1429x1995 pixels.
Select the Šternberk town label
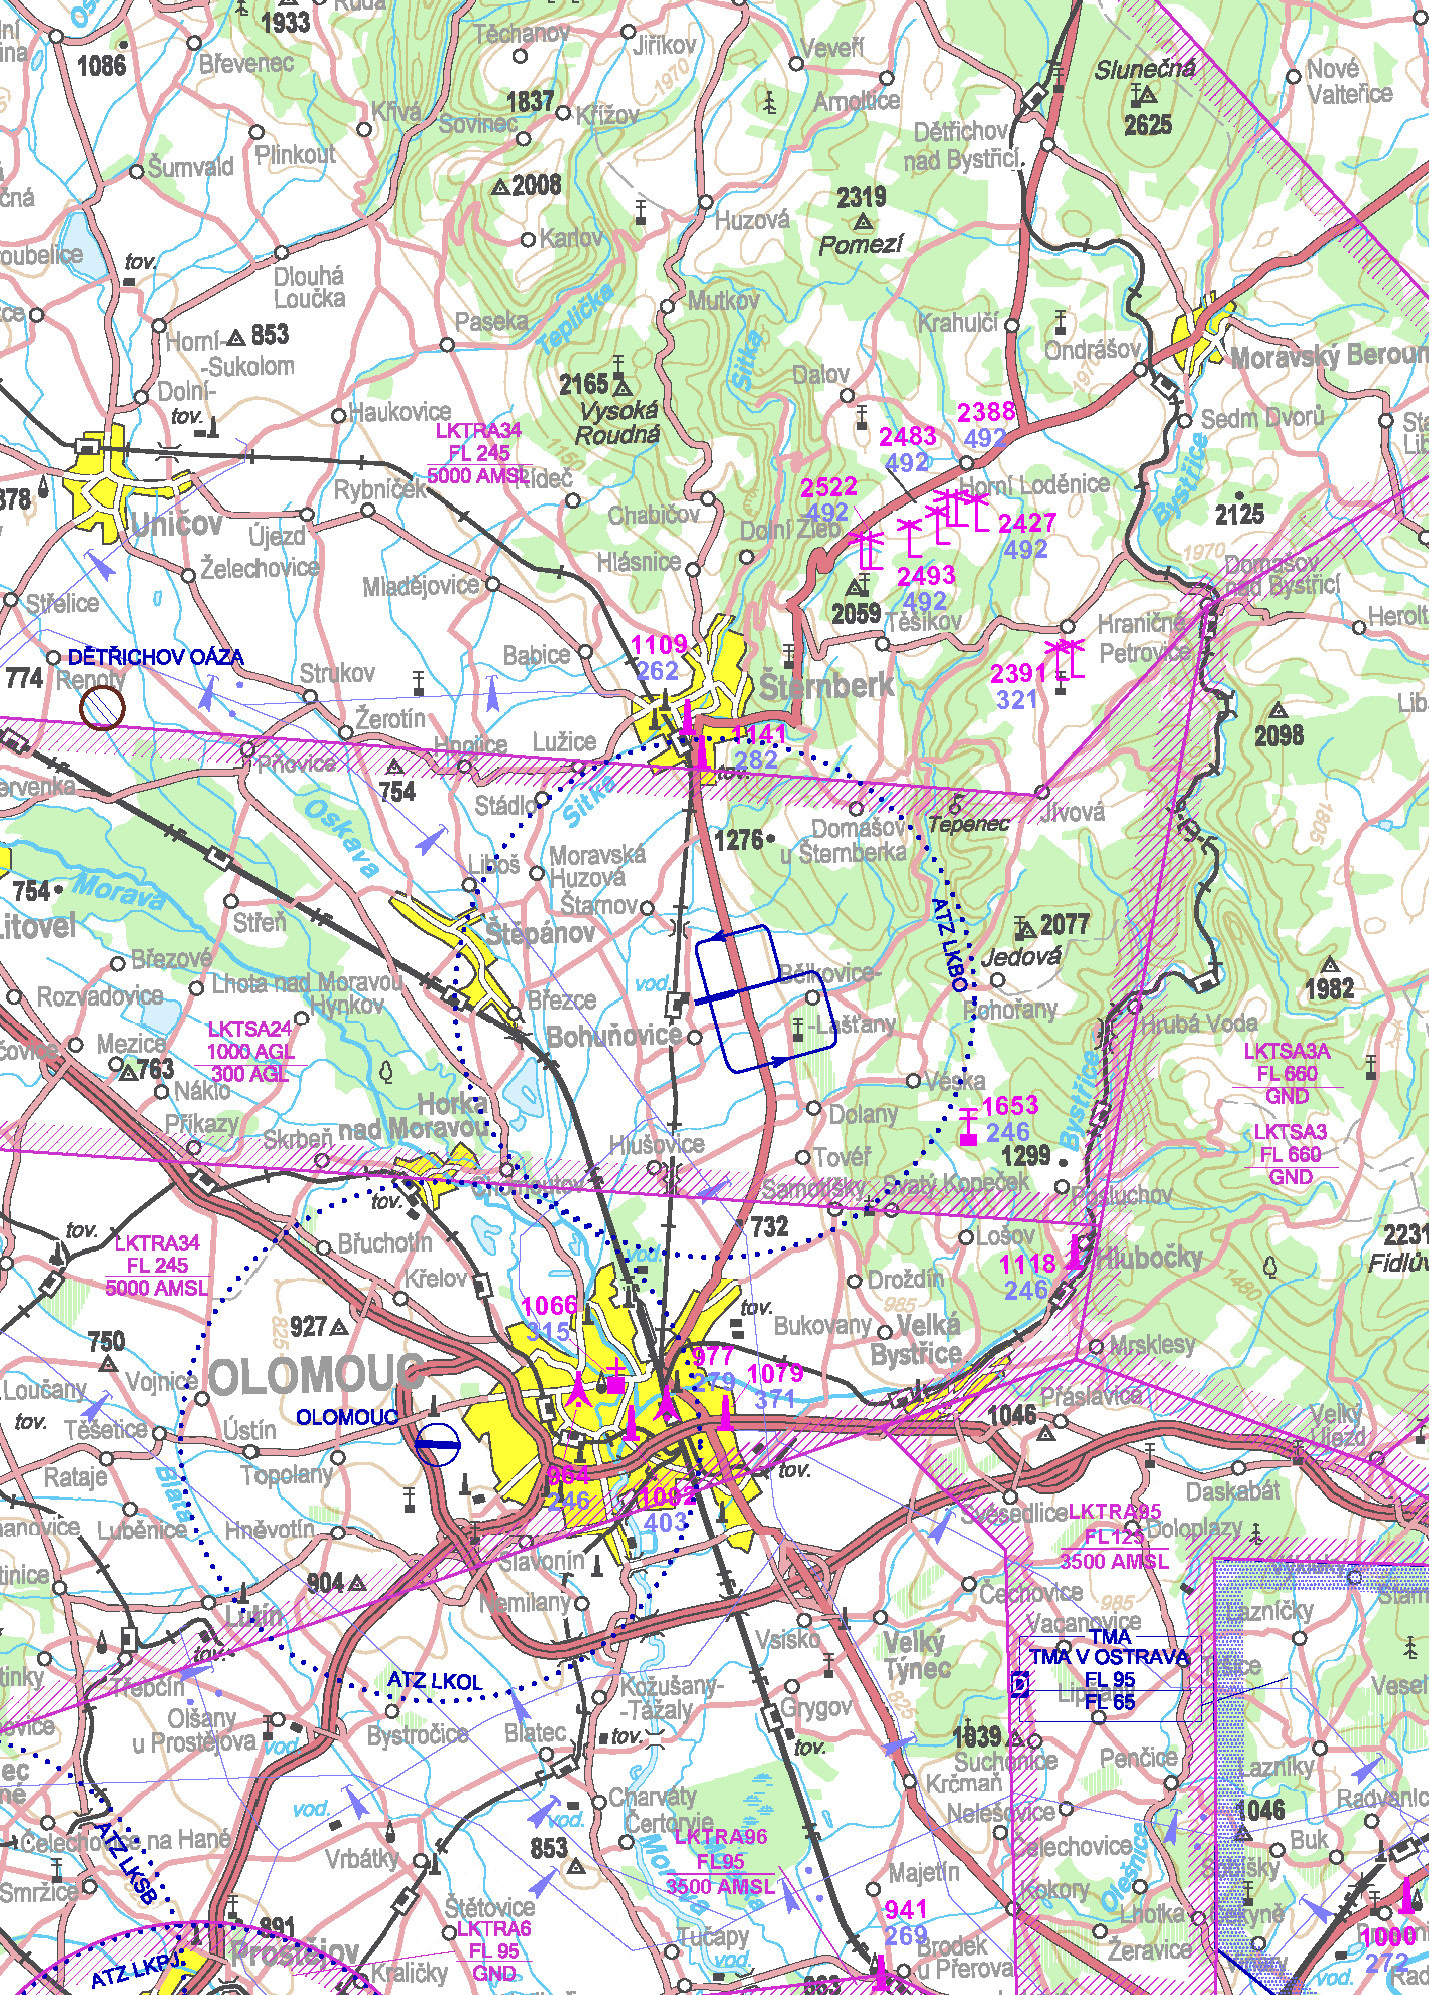827,687
